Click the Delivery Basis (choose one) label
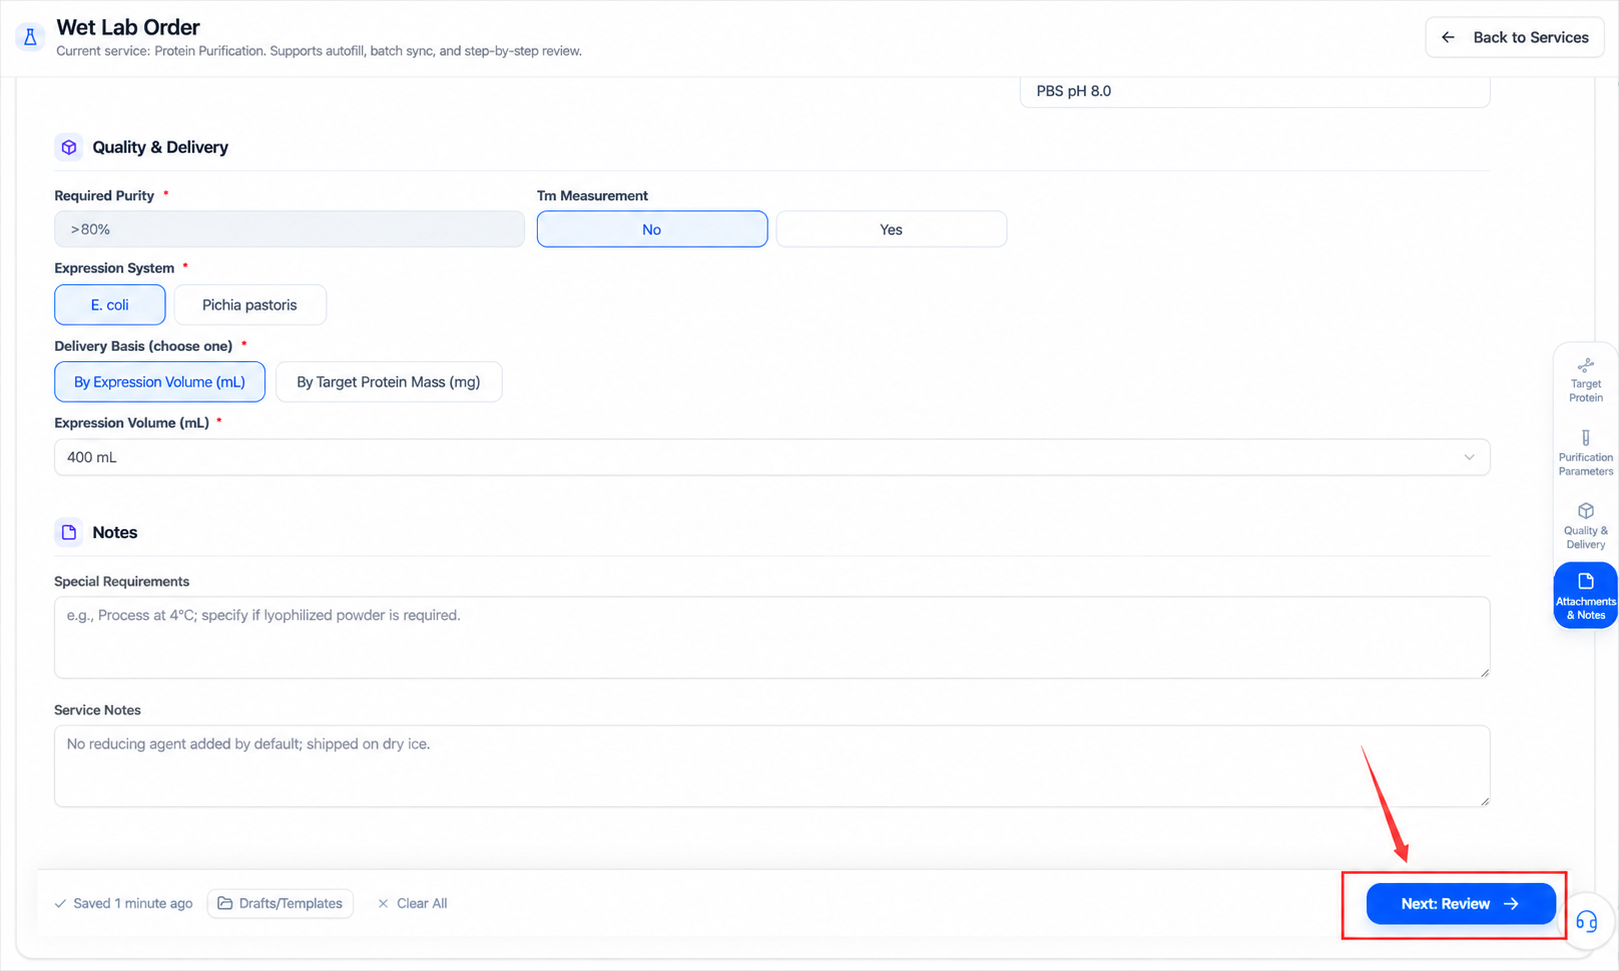 coord(143,346)
